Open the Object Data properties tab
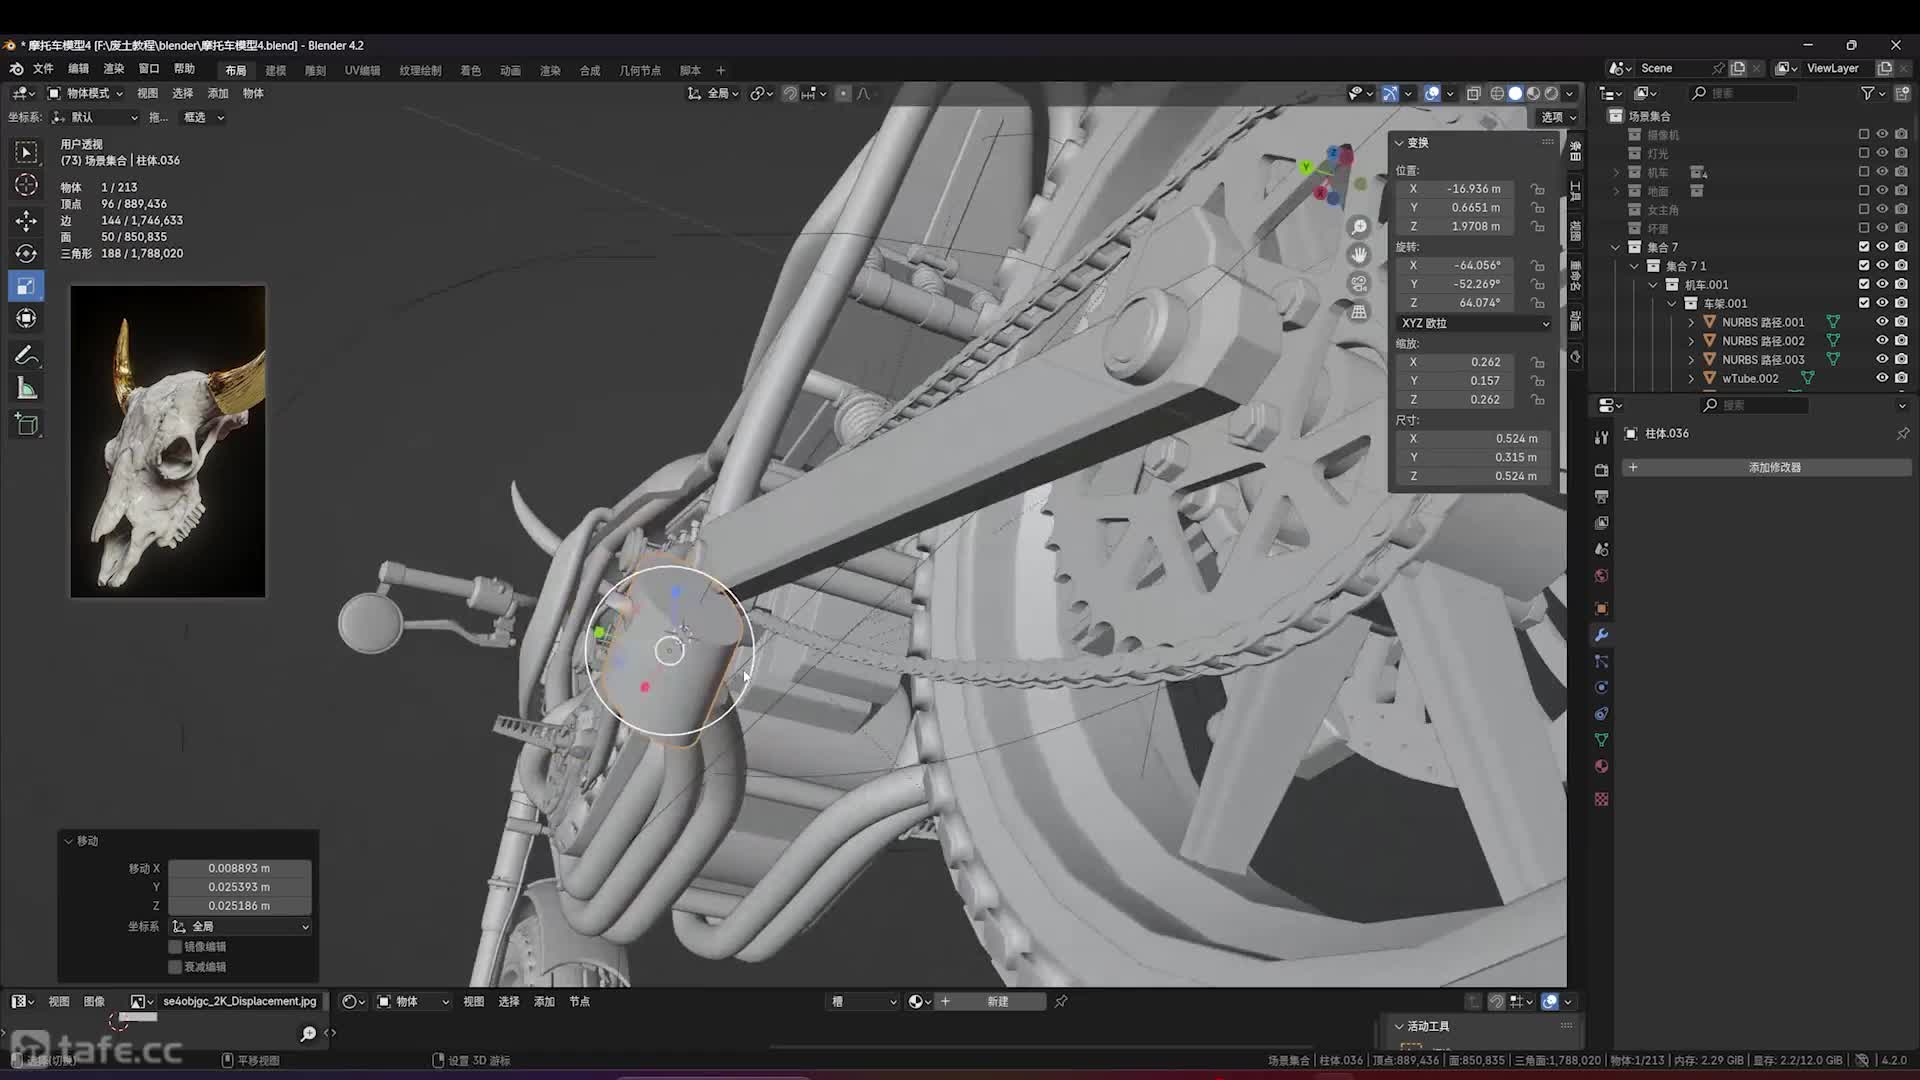 coord(1601,740)
